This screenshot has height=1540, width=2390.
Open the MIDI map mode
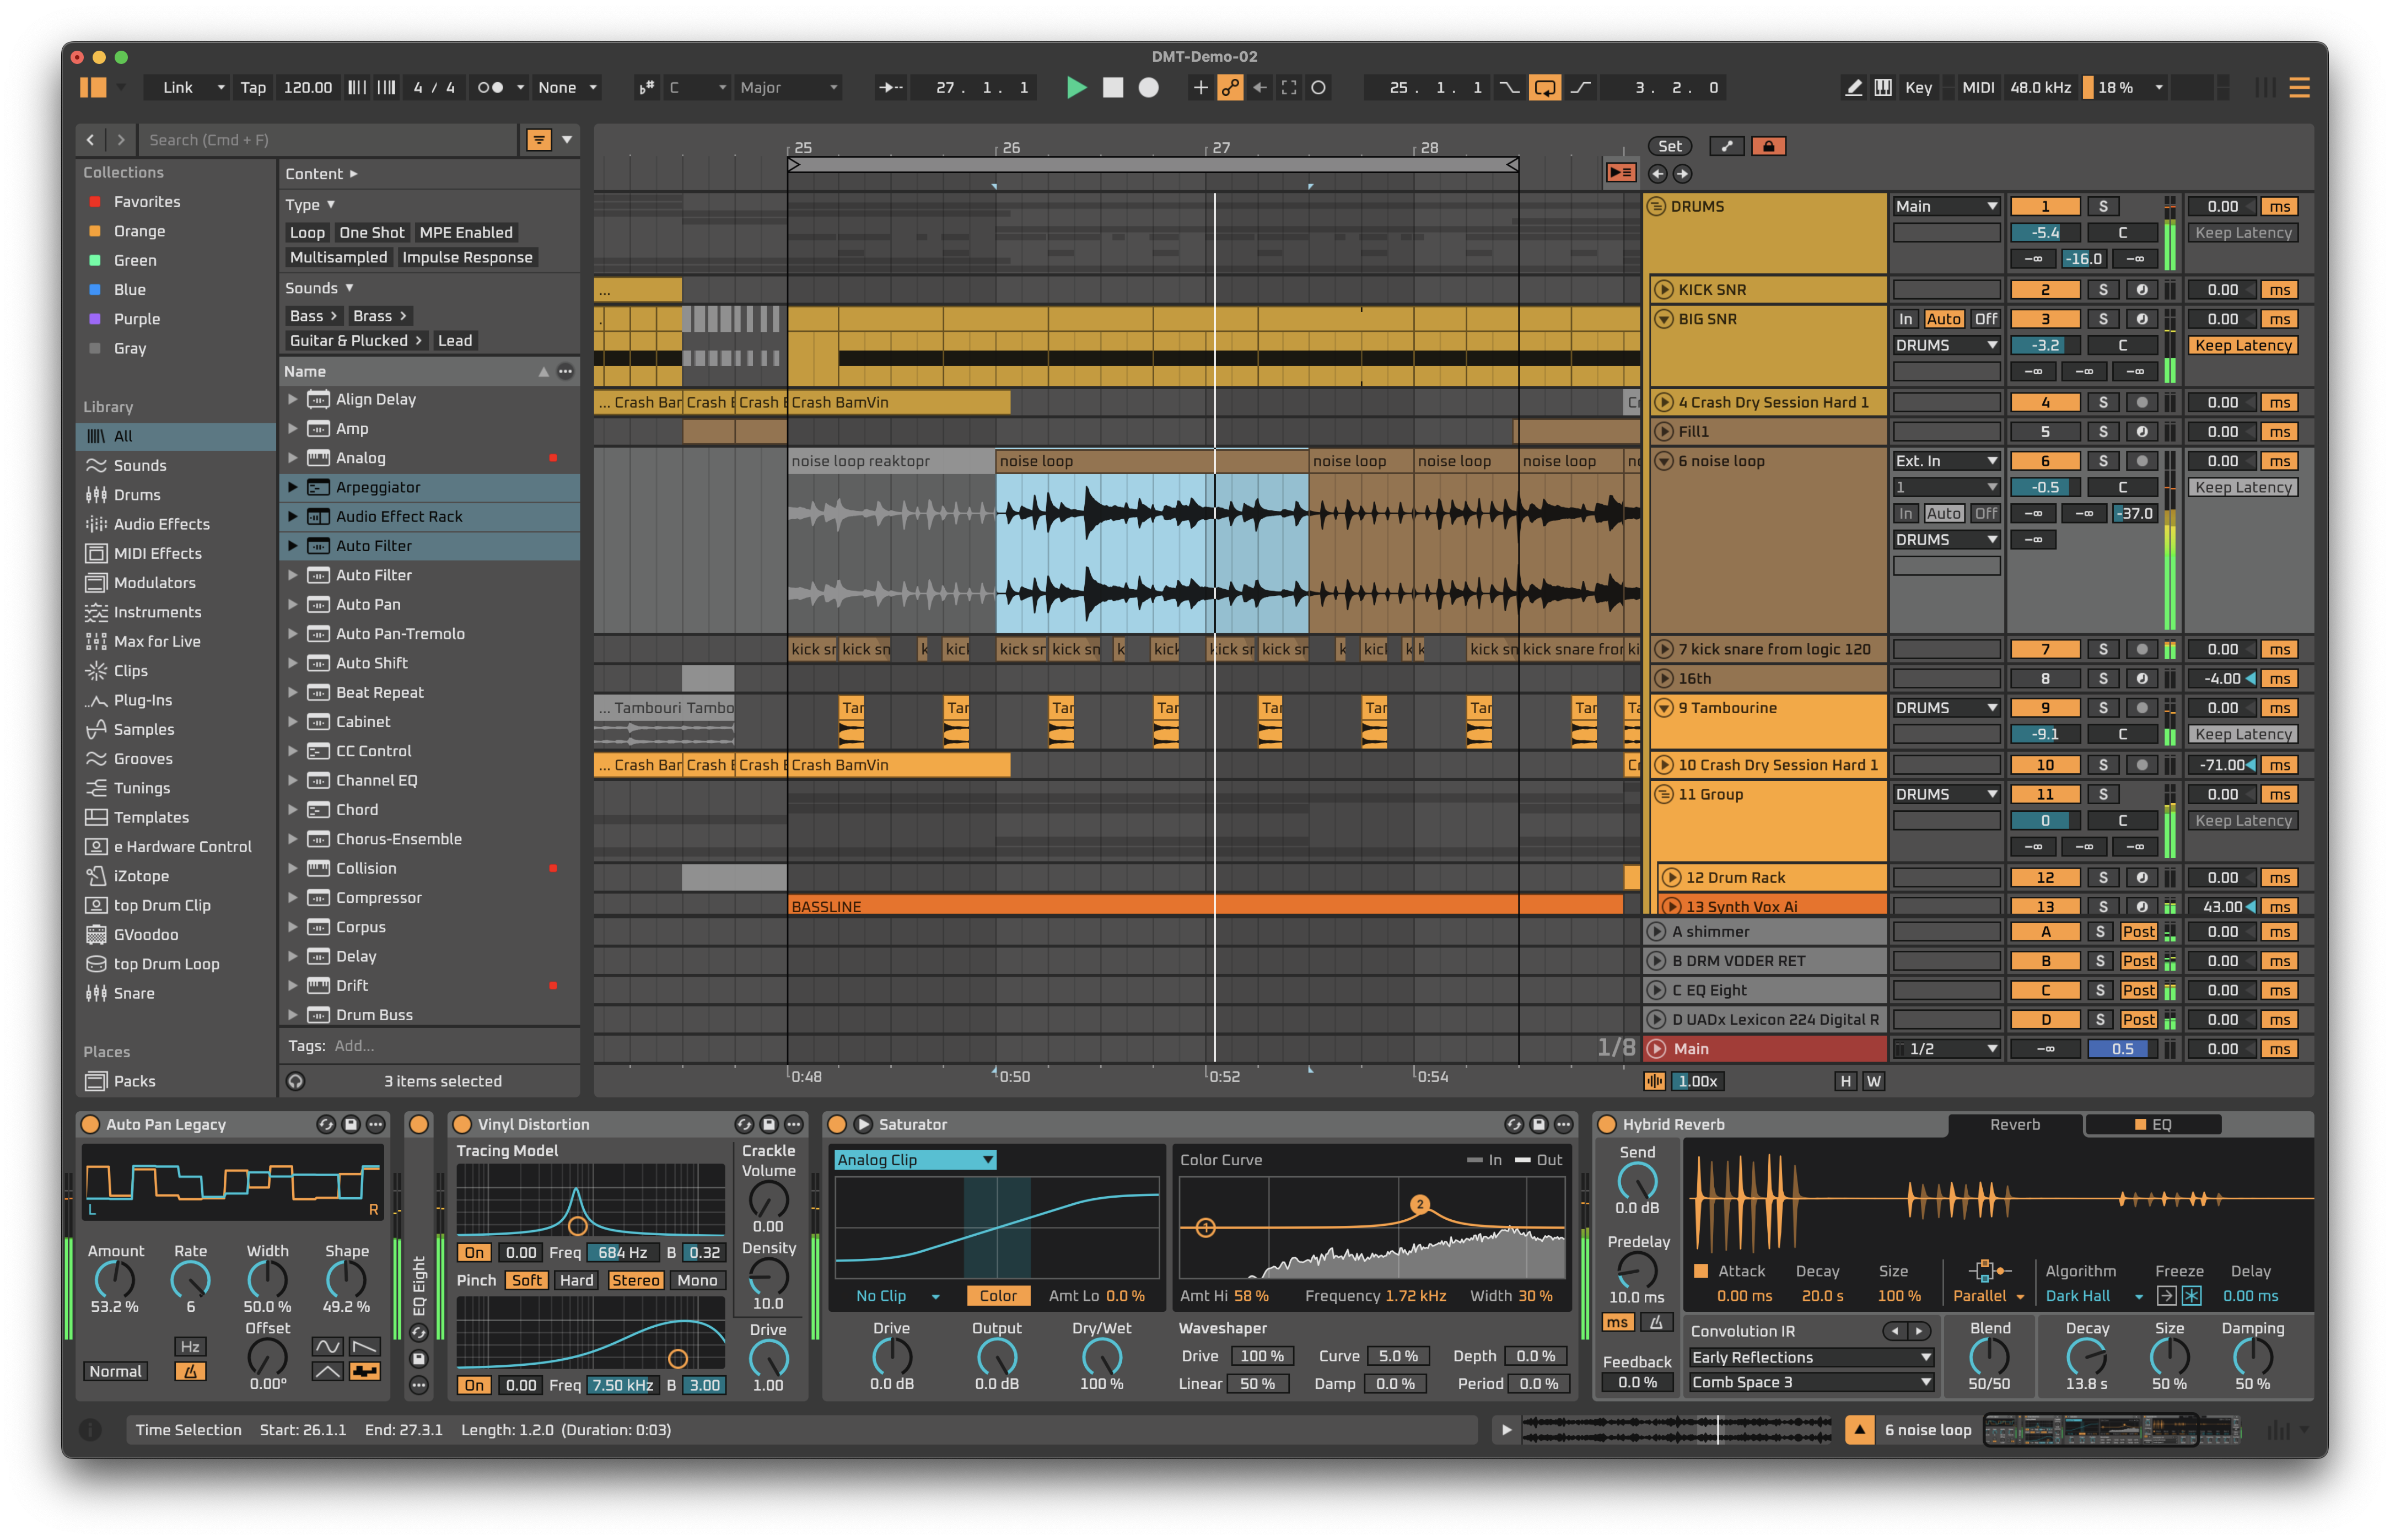pos(1977,88)
